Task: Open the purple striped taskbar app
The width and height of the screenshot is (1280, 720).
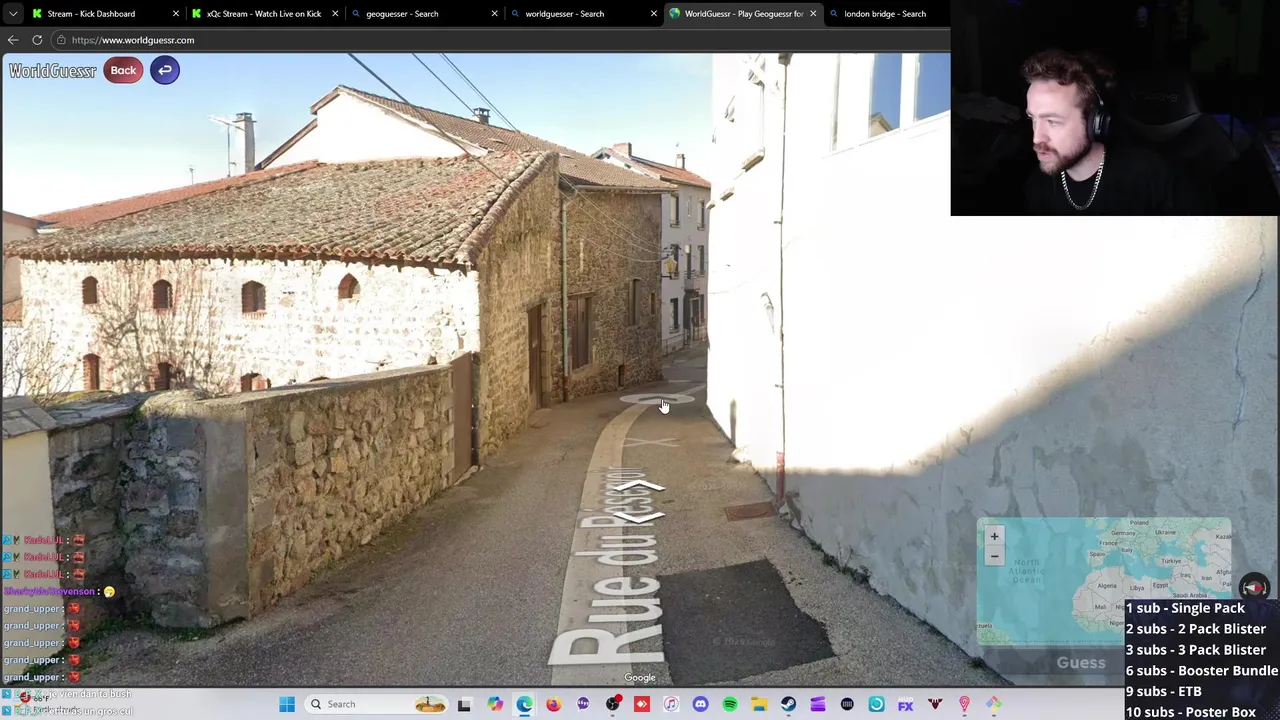Action: [x=818, y=704]
